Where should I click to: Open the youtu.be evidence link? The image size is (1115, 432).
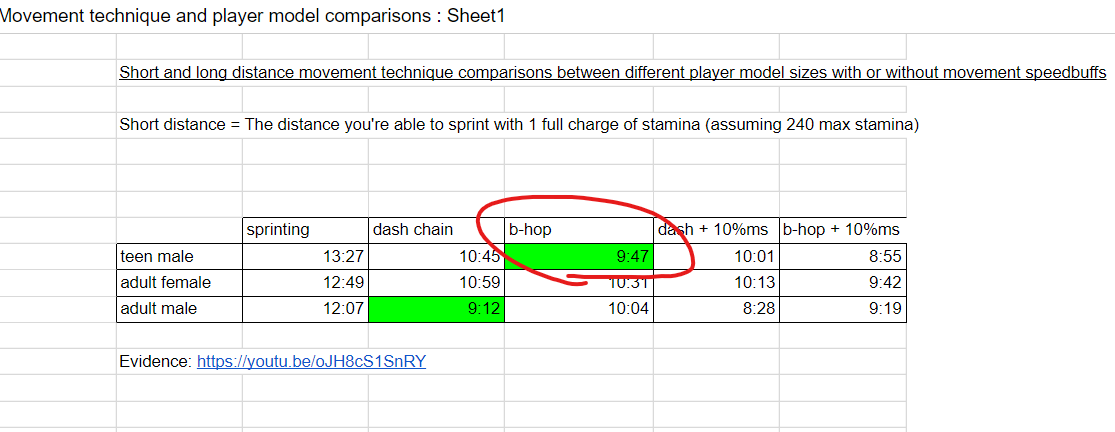(x=311, y=362)
